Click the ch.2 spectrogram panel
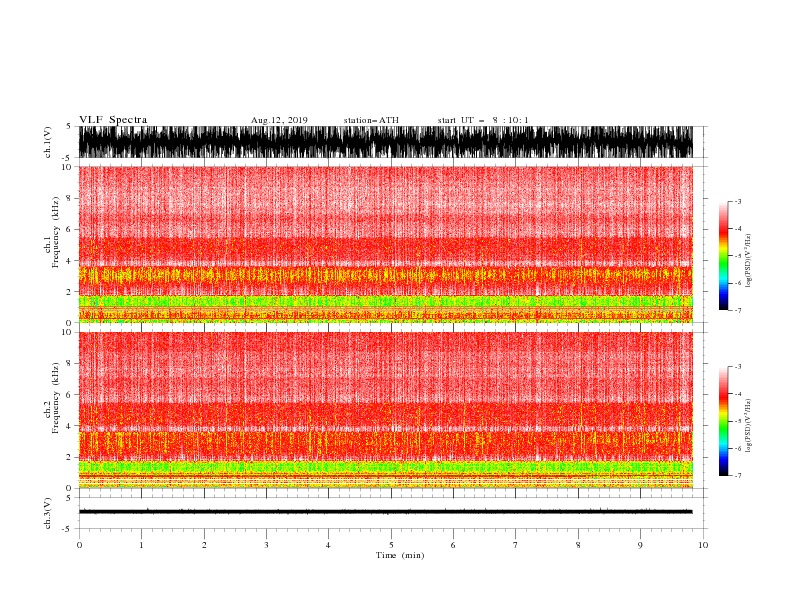 386,410
